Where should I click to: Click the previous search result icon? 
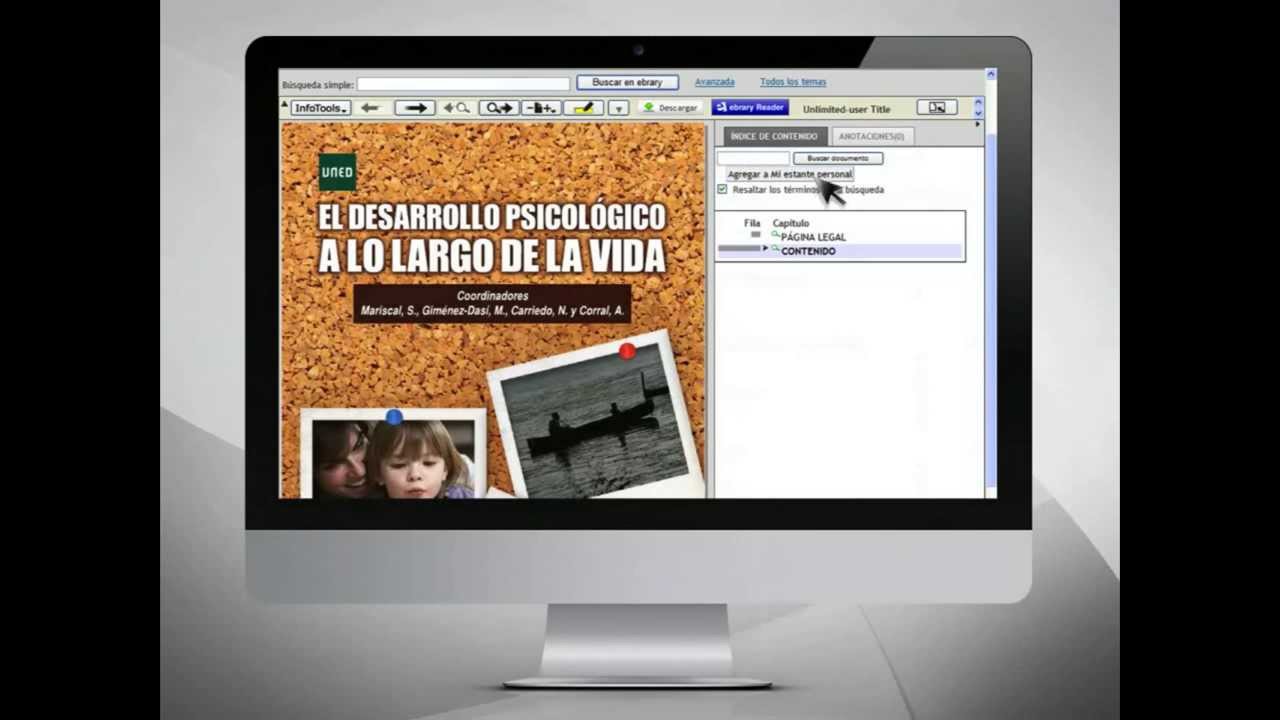click(456, 108)
